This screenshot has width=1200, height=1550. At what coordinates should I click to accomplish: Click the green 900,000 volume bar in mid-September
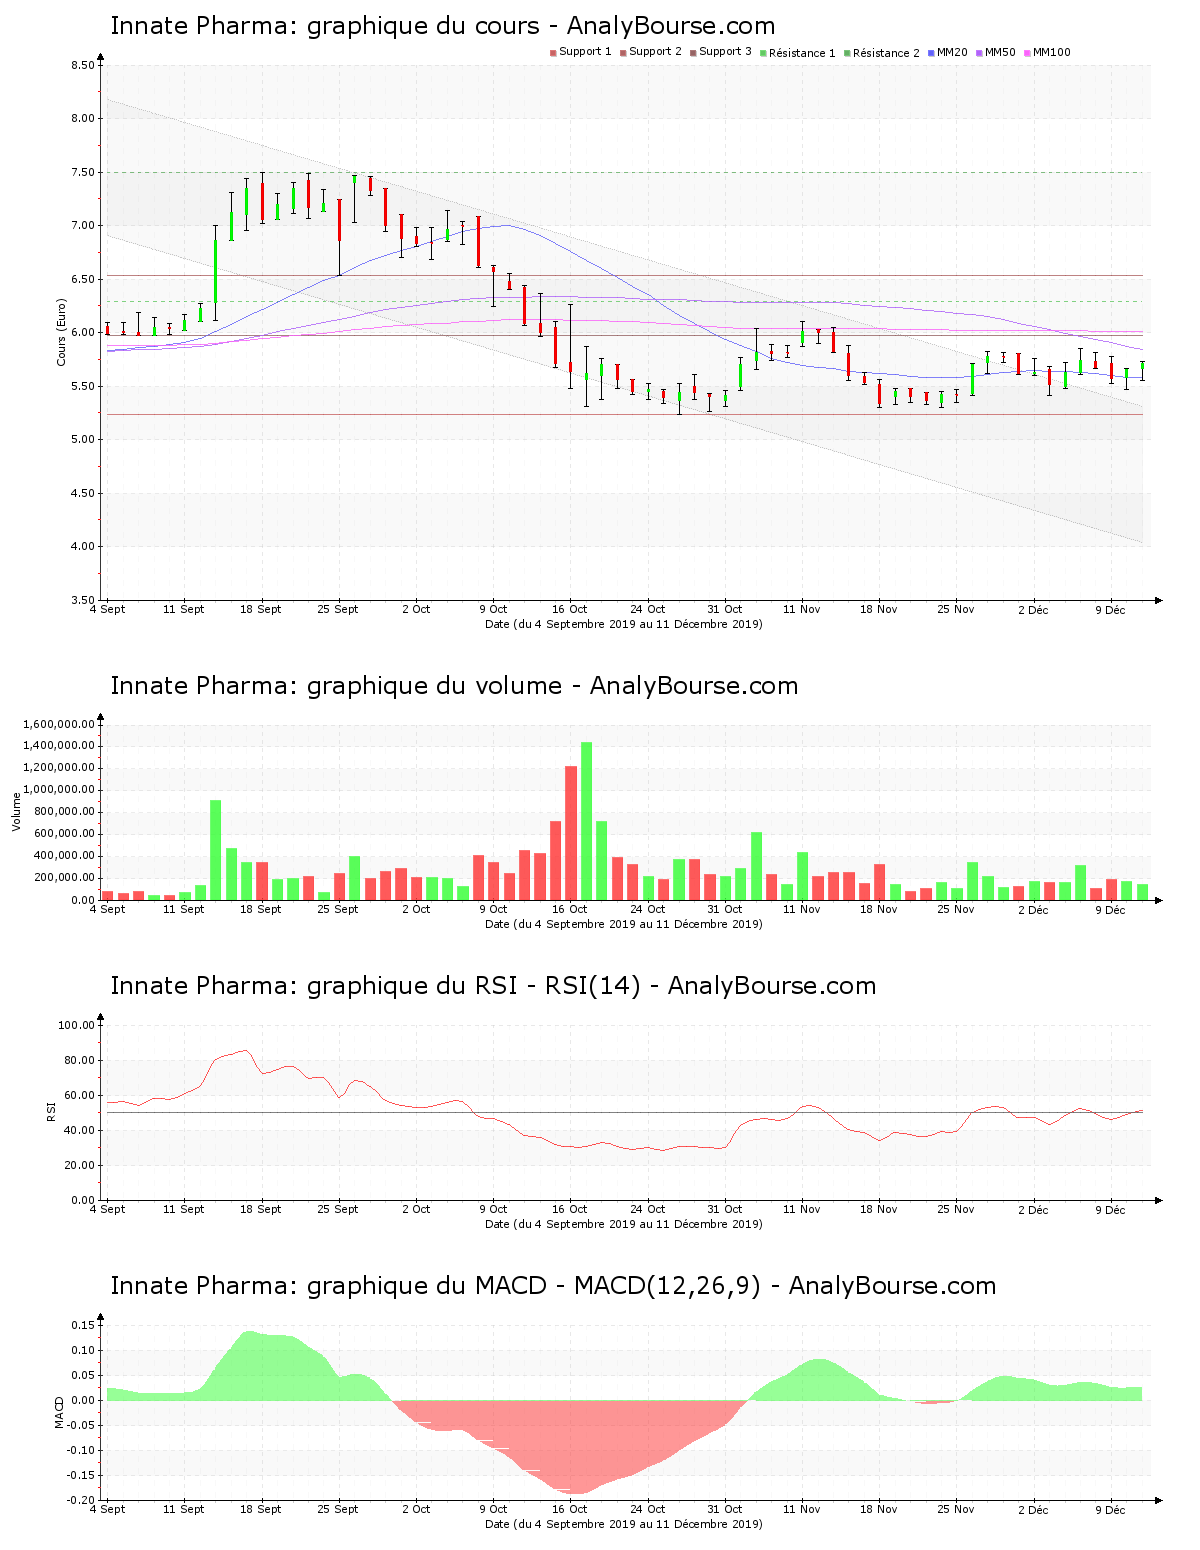(216, 850)
